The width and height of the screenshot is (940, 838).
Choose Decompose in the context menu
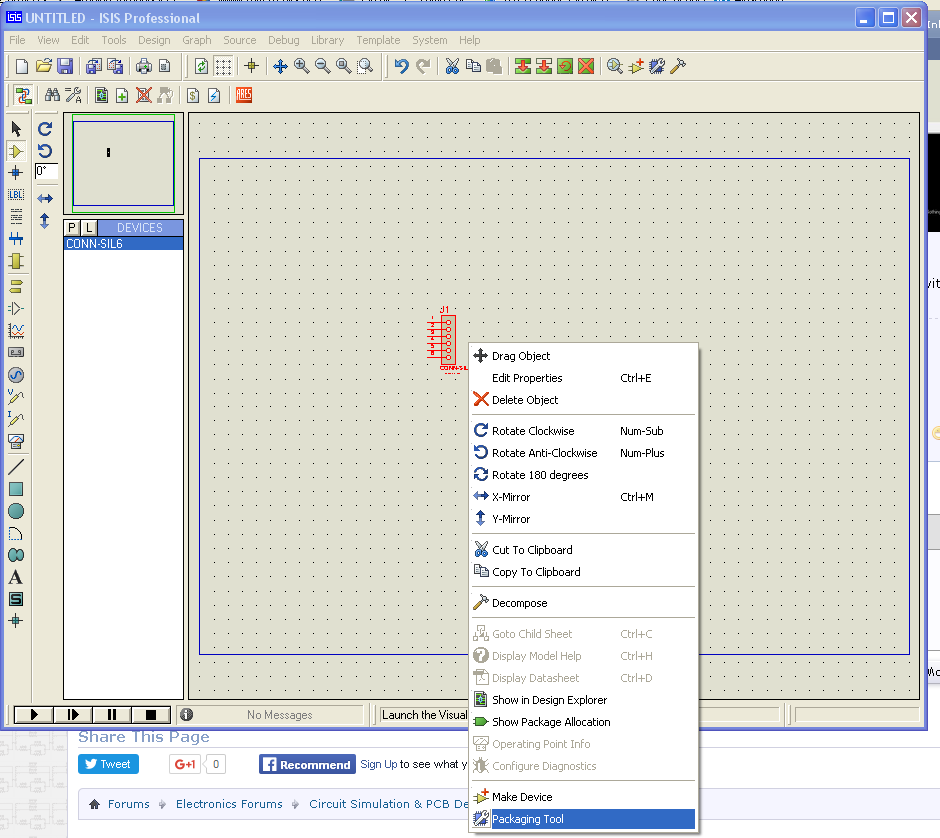[583, 603]
